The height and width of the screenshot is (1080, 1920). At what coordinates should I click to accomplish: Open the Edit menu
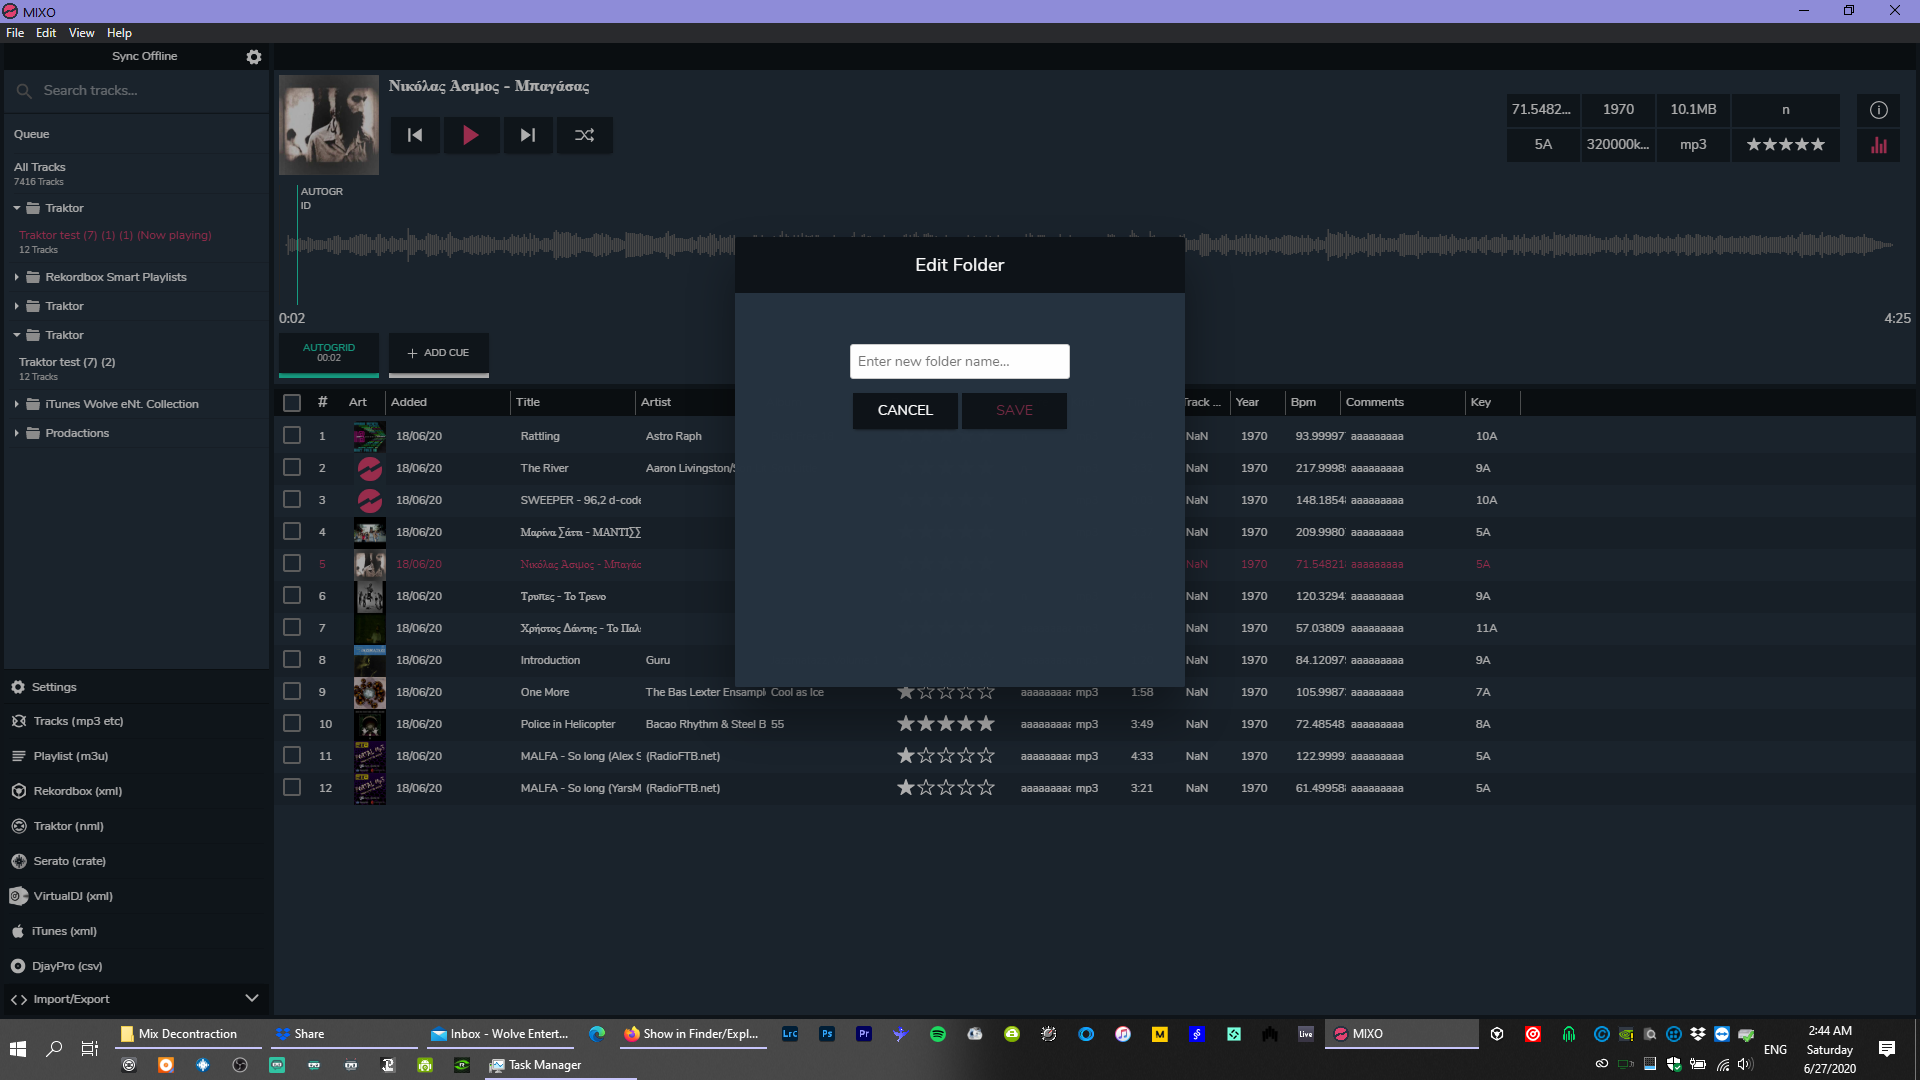(x=46, y=33)
